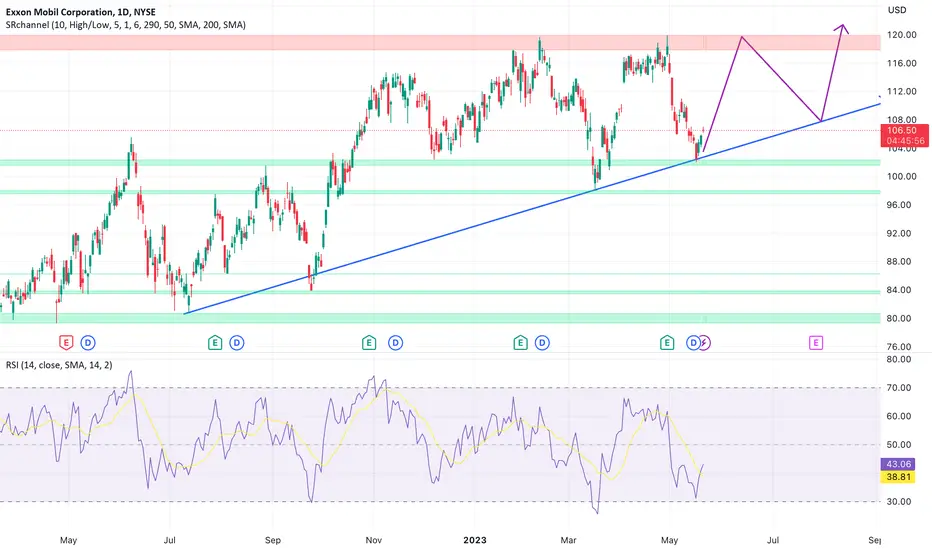Click the red 106.50 current price label
The height and width of the screenshot is (550, 932).
click(902, 131)
